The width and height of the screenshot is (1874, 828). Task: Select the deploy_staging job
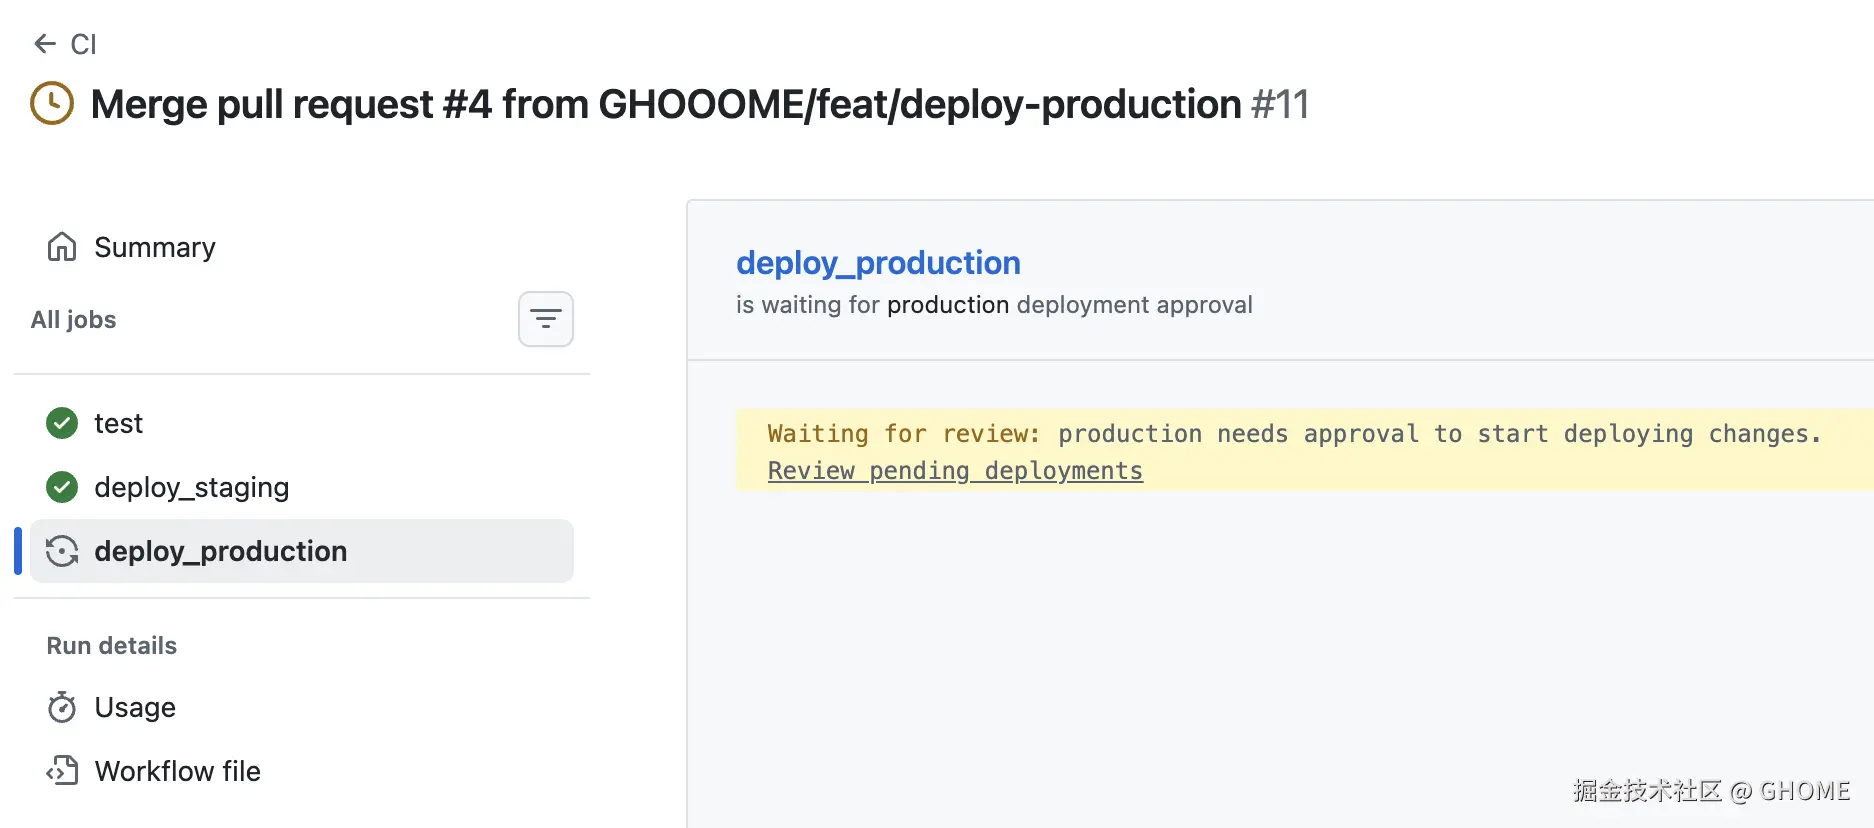(191, 487)
